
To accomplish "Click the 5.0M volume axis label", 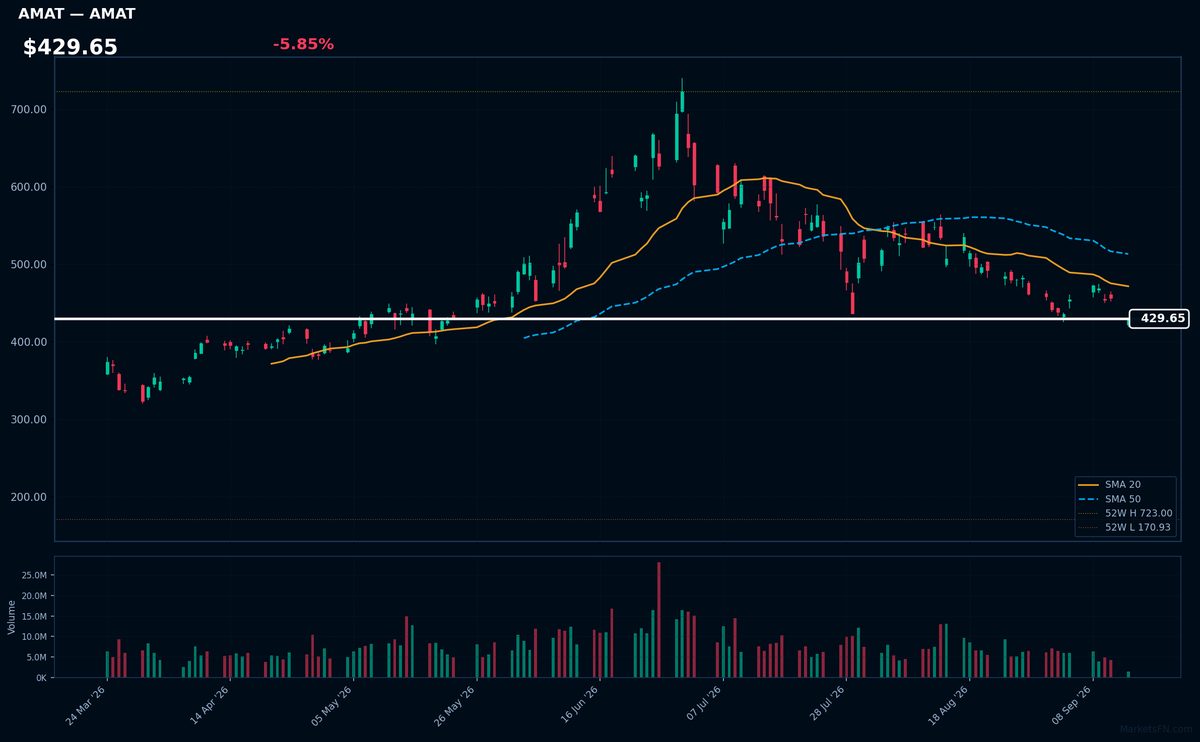I will 37,657.
